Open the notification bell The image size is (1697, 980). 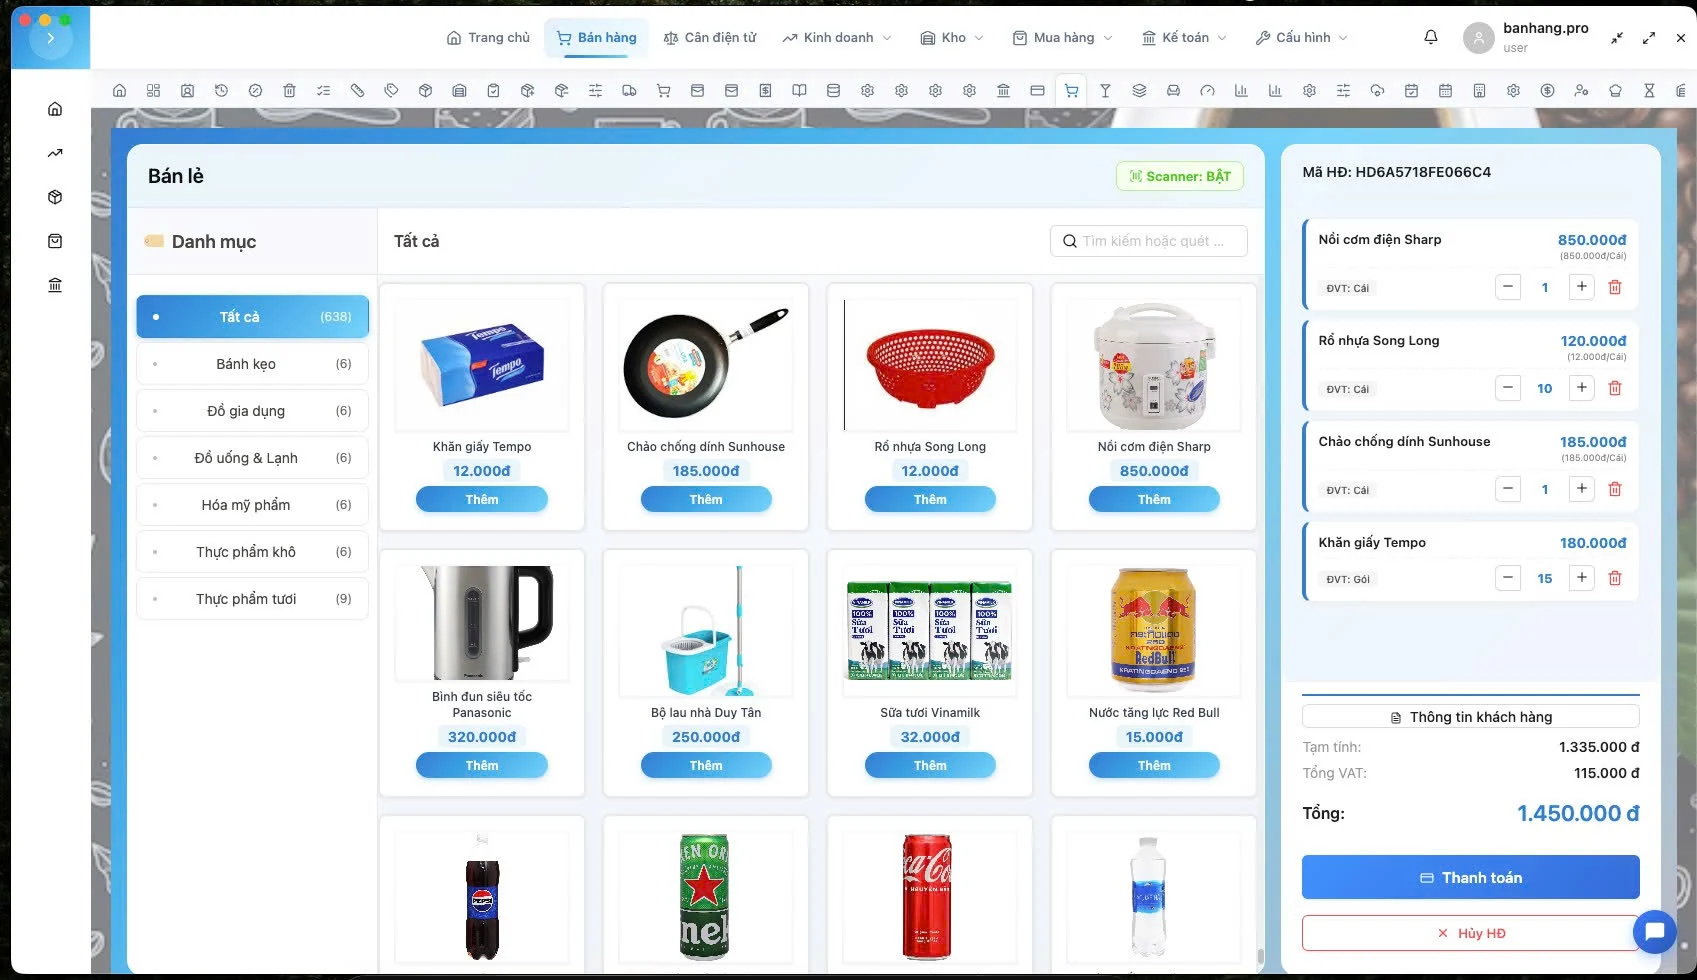coord(1431,37)
